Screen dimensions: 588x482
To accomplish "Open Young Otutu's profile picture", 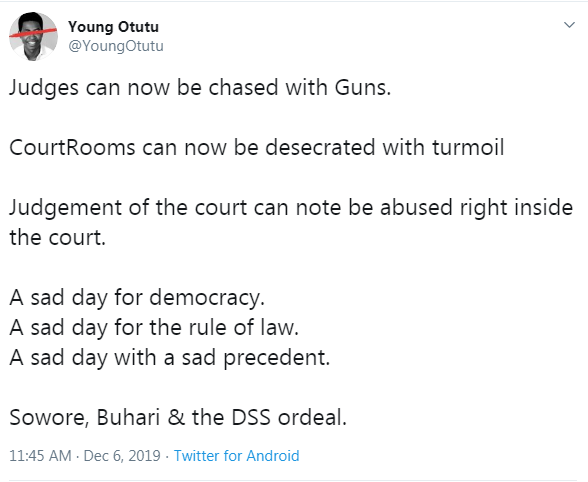I will [x=33, y=36].
